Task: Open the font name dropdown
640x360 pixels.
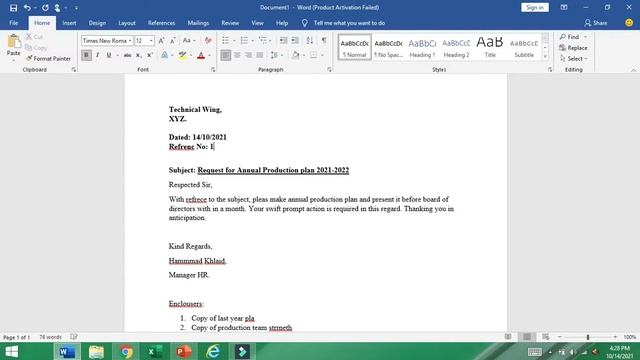Action: tap(130, 40)
